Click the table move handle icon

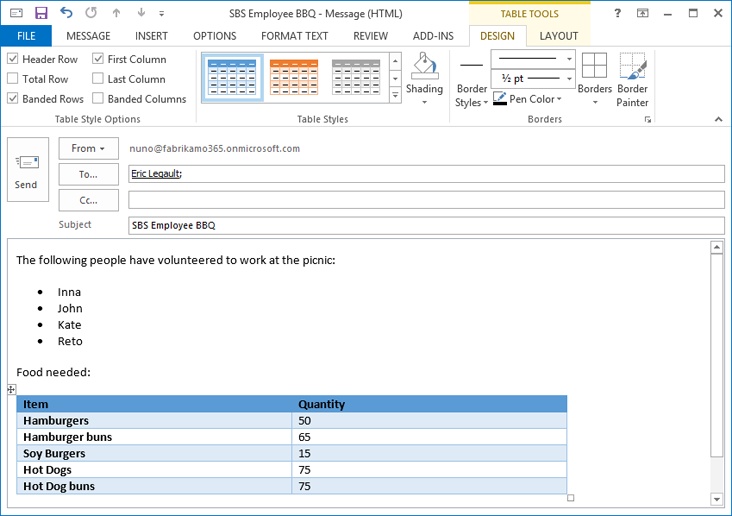click(11, 389)
